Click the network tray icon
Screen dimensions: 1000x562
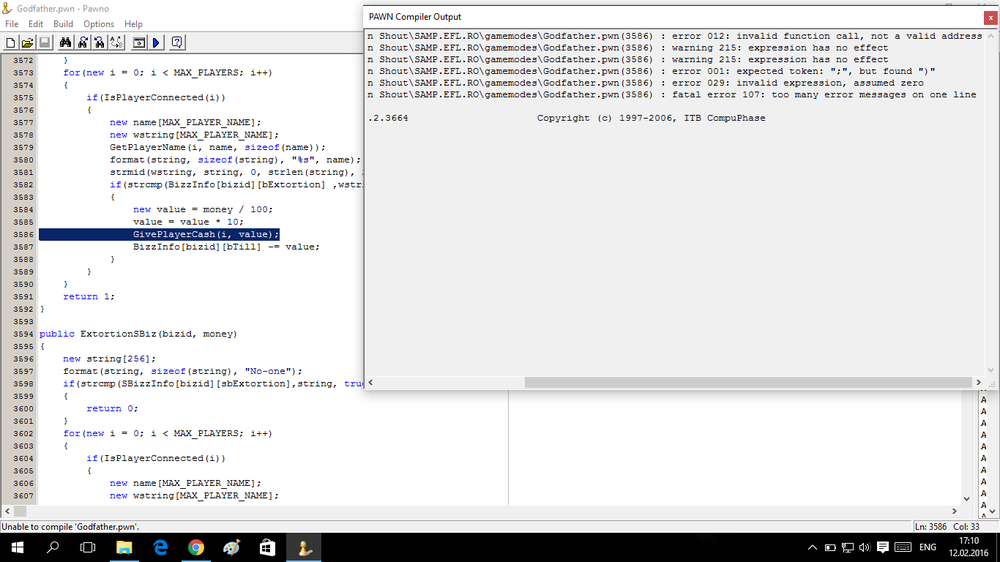click(848, 547)
